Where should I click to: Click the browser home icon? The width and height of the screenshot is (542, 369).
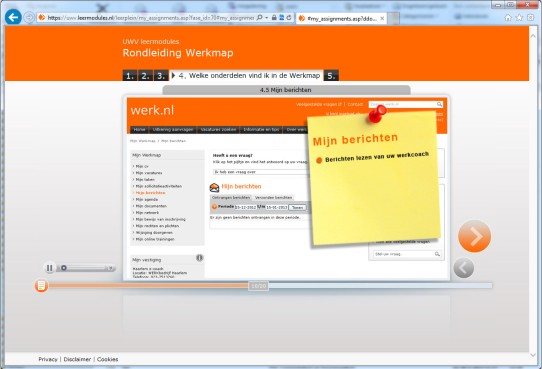pyautogui.click(x=508, y=18)
